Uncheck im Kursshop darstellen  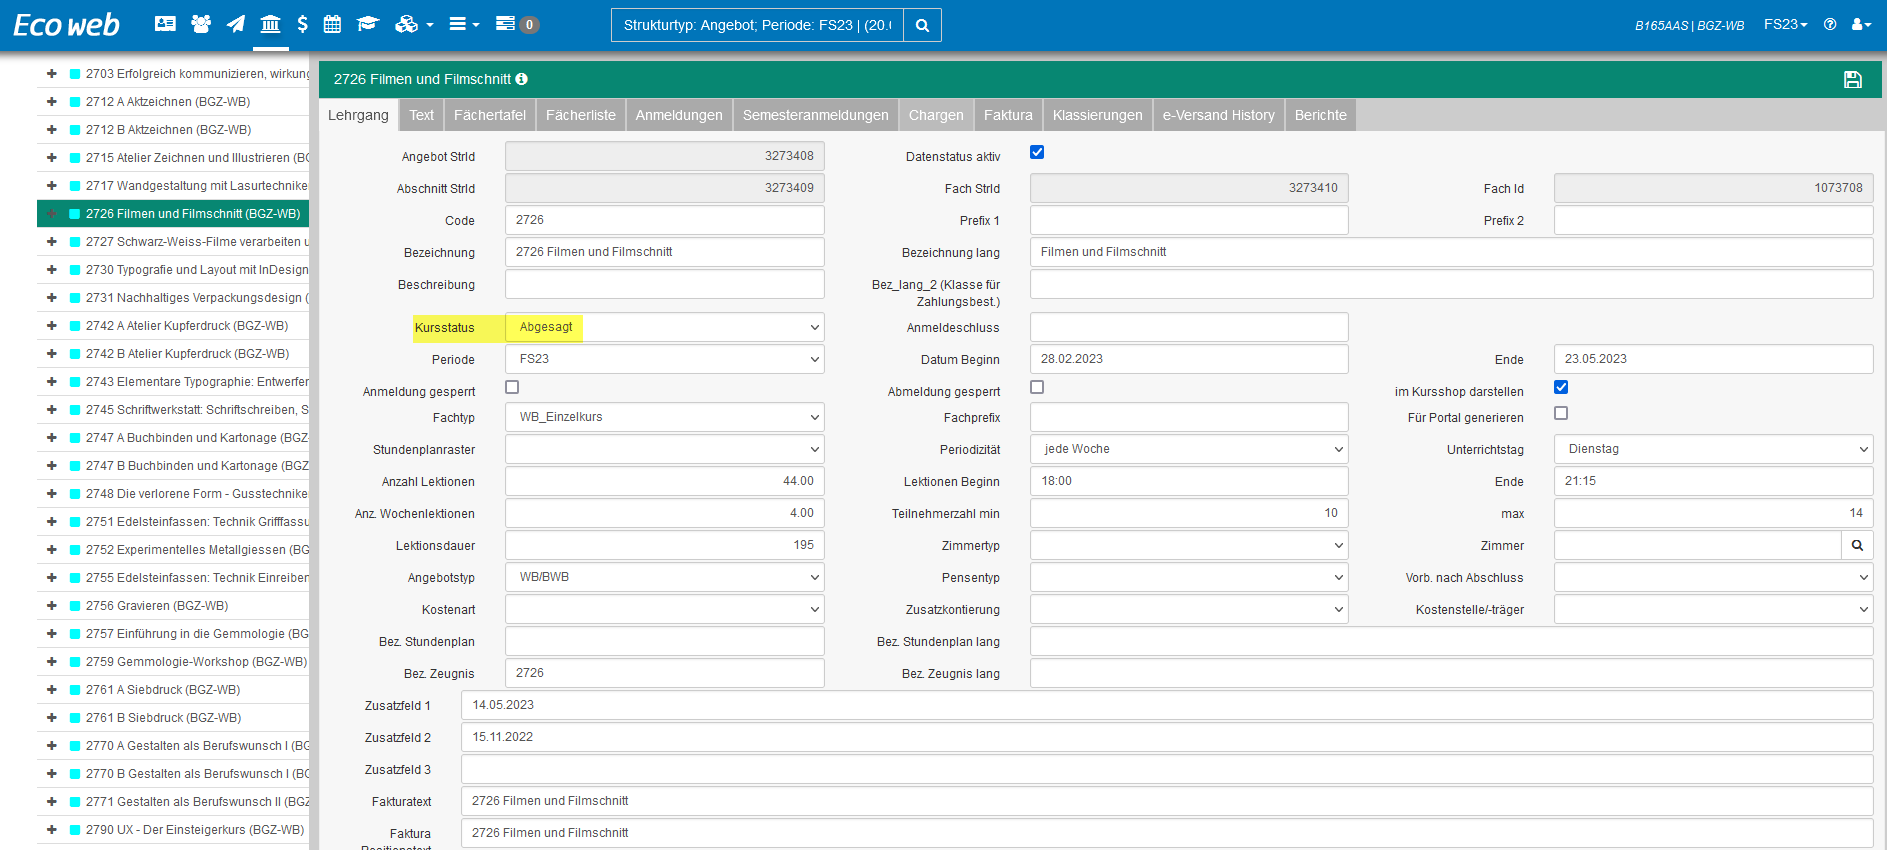pos(1561,387)
